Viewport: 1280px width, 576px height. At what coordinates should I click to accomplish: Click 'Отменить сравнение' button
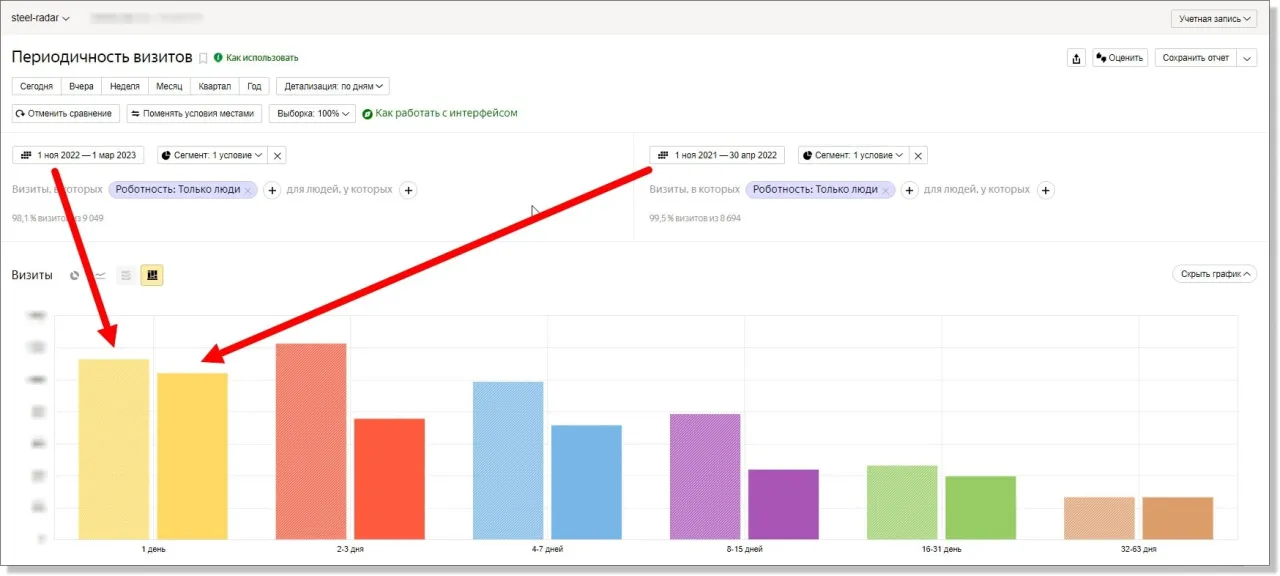[66, 114]
